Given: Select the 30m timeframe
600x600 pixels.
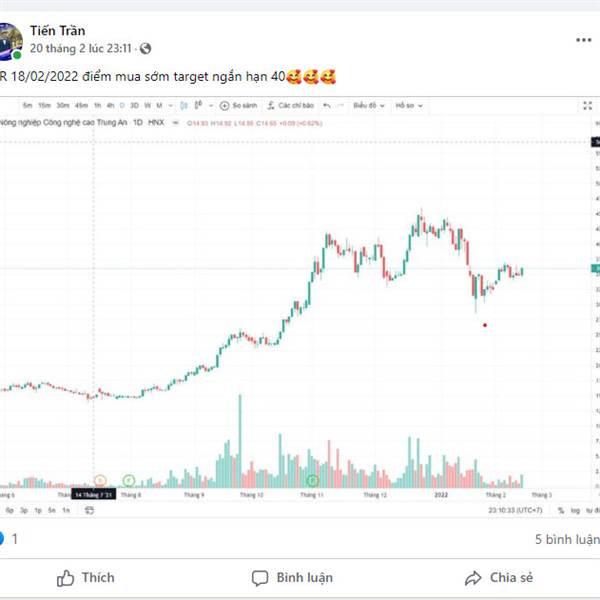Looking at the screenshot, I should [x=62, y=105].
